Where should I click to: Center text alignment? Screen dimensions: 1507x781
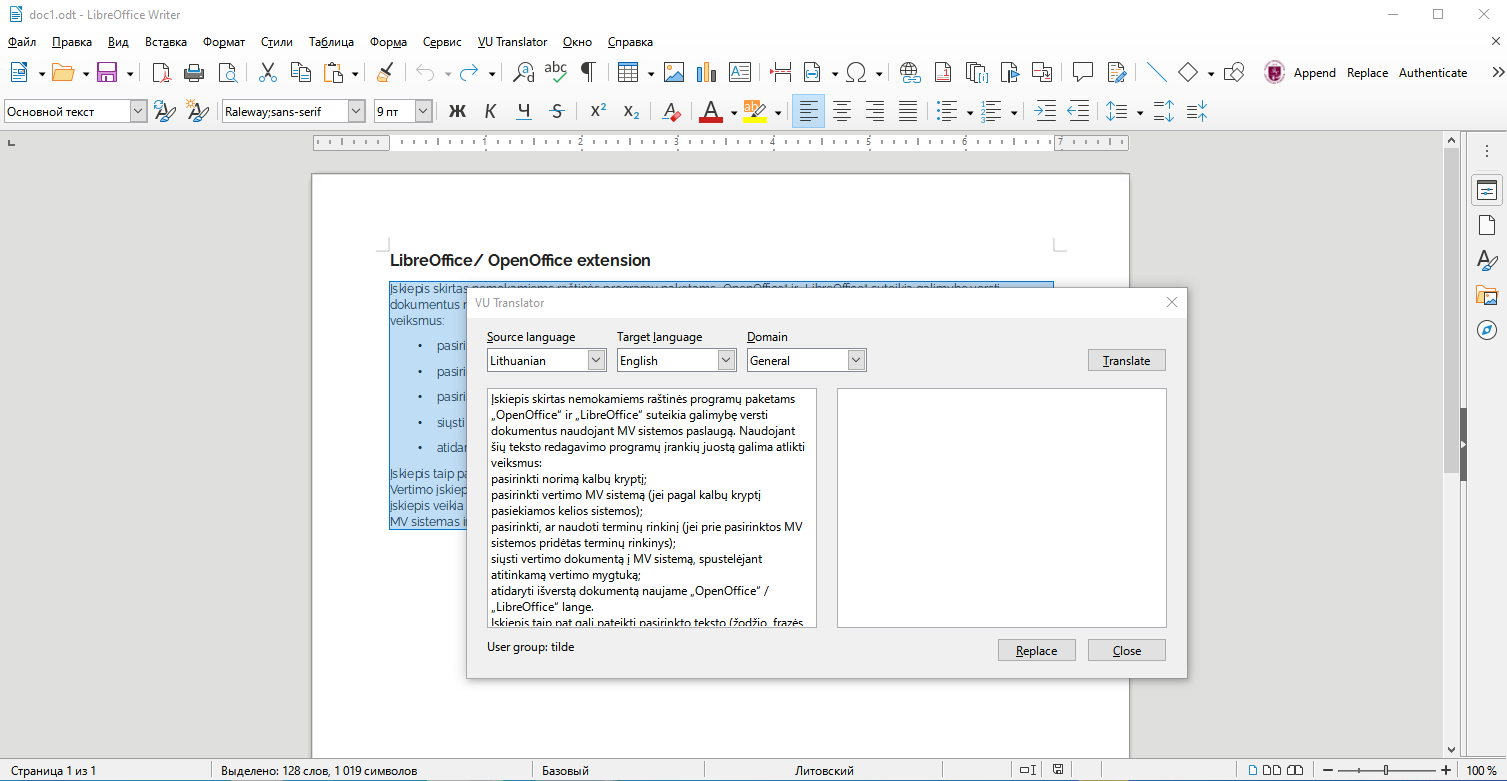pos(842,111)
